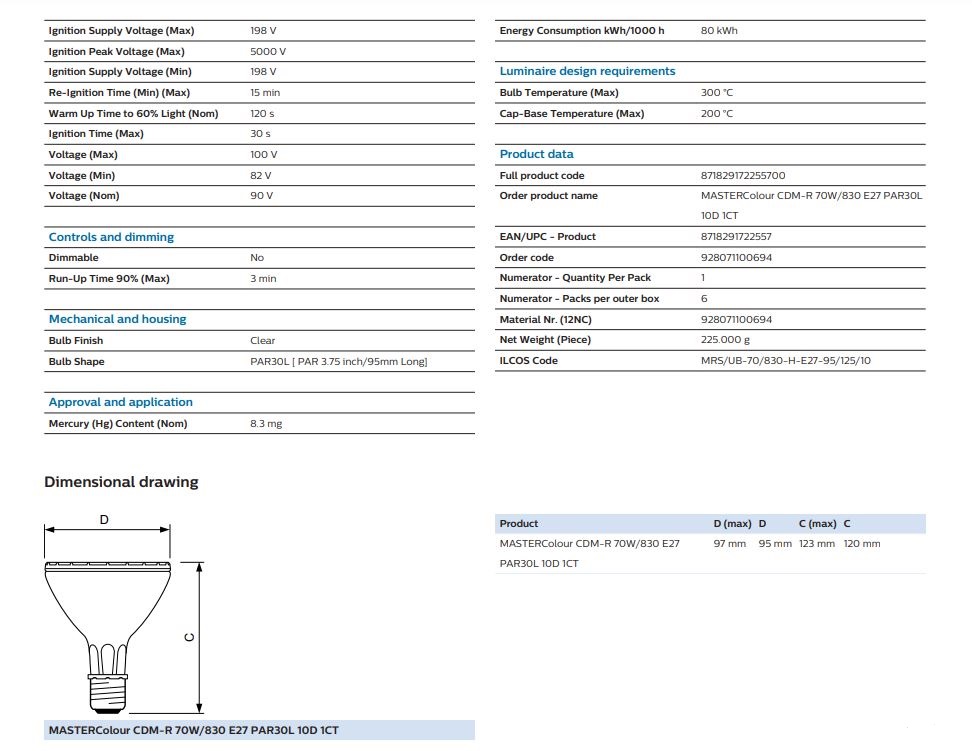The image size is (972, 751).
Task: Select the ILCOS code MRS/UB-70/830-H-E27-95/125/10
Action: click(786, 360)
